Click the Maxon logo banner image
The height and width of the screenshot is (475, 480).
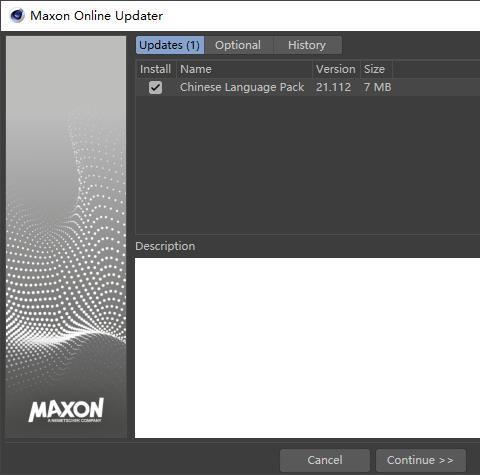[66, 237]
